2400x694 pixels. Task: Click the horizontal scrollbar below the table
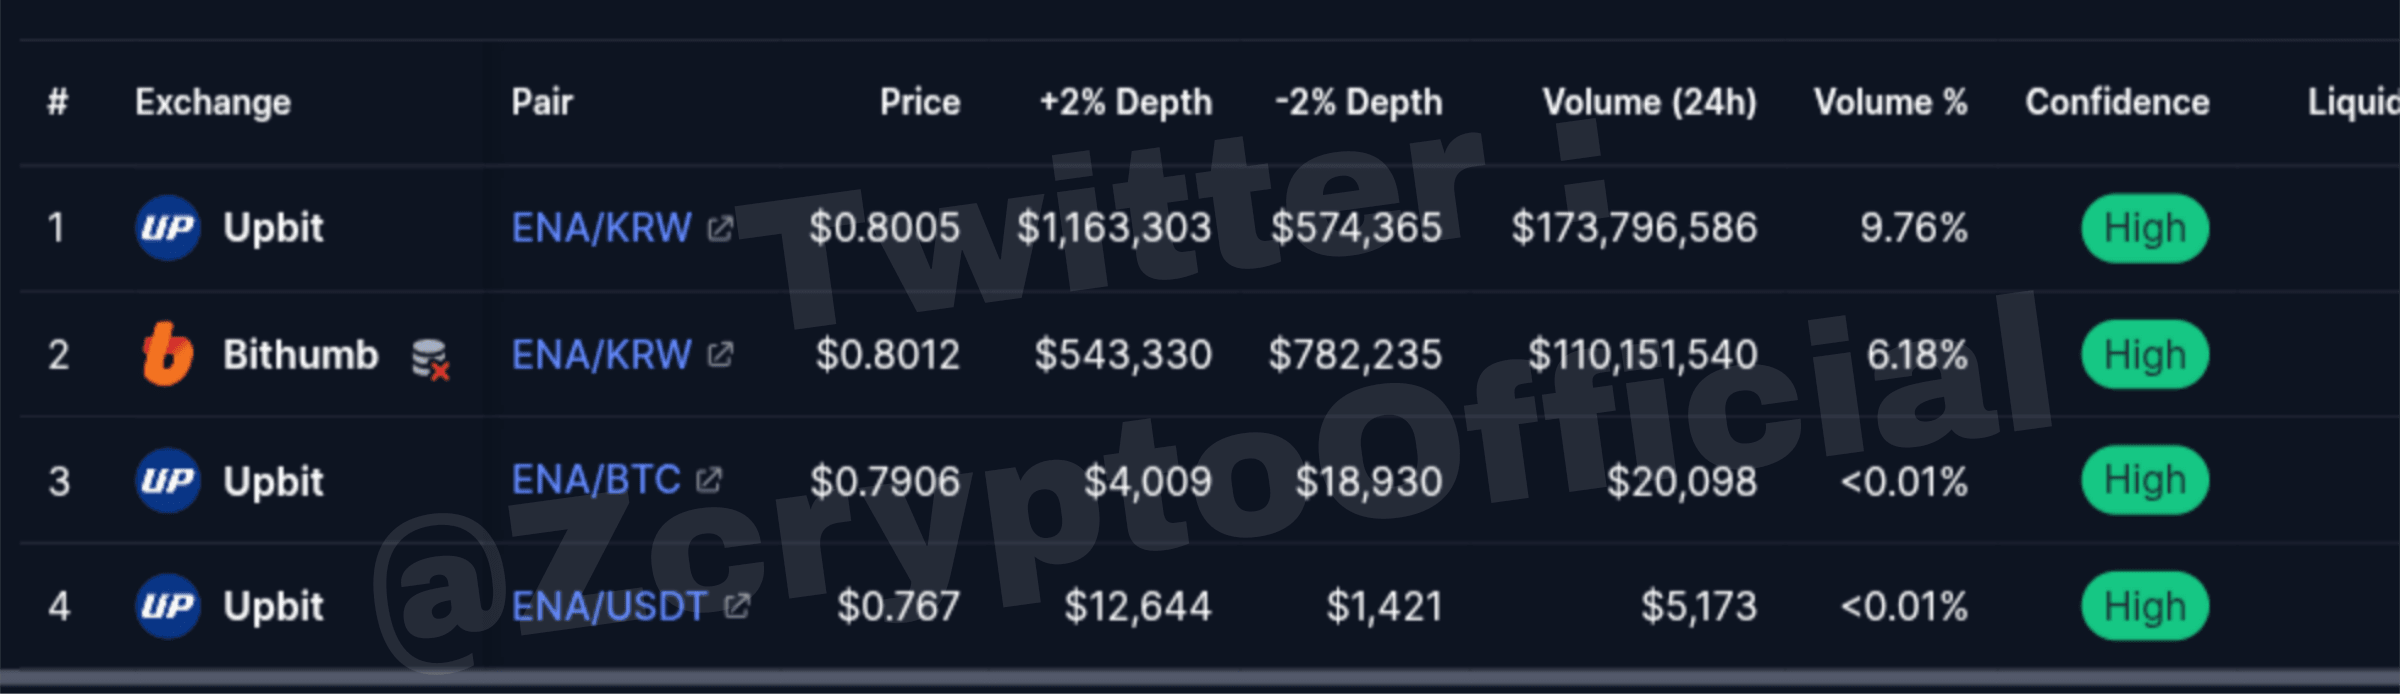click(x=1200, y=680)
